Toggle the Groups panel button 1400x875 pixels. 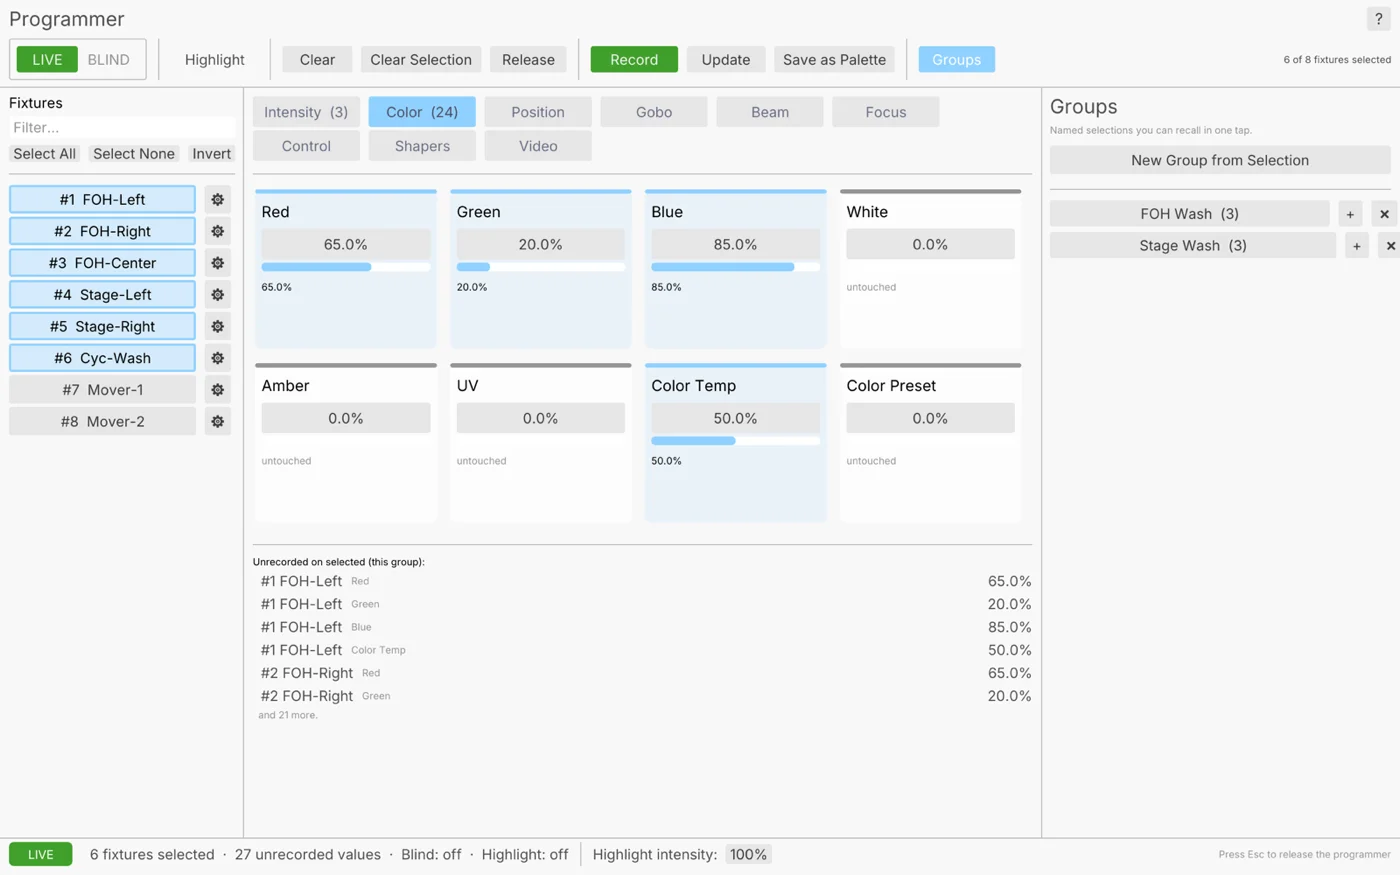pos(956,60)
